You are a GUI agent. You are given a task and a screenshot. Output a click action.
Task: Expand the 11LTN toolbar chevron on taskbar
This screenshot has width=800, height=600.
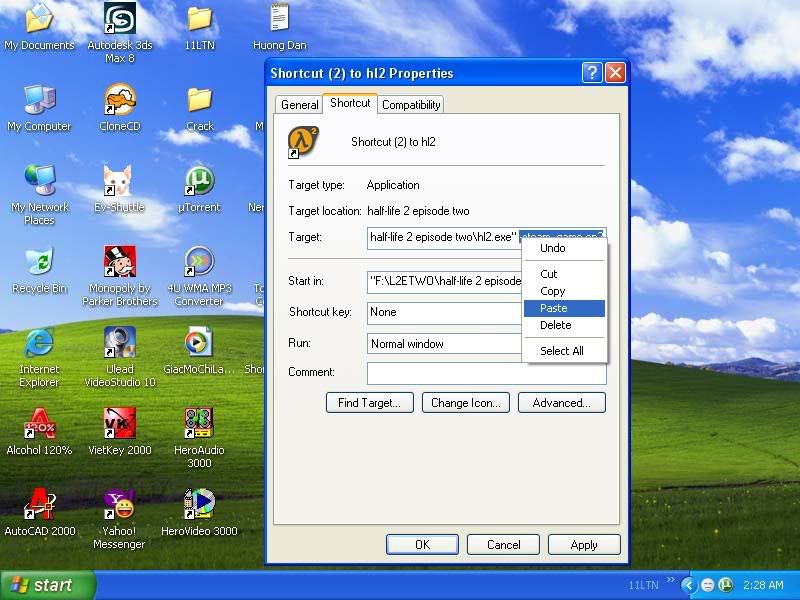(670, 580)
